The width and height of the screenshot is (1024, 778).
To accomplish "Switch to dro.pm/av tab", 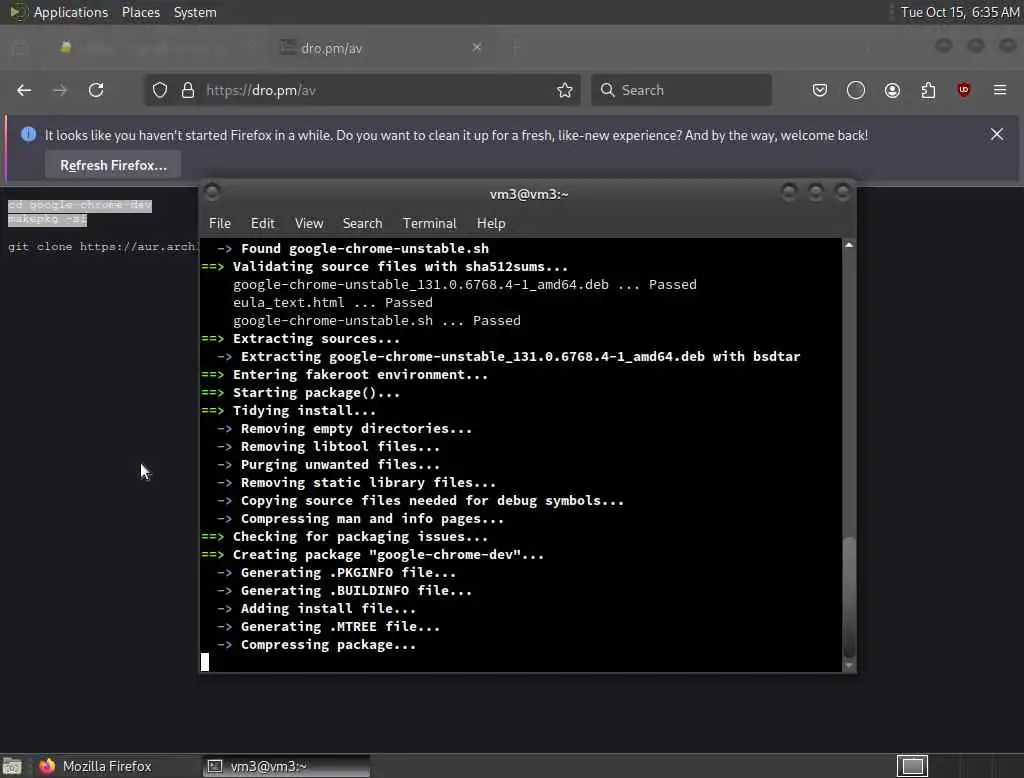I will (381, 48).
